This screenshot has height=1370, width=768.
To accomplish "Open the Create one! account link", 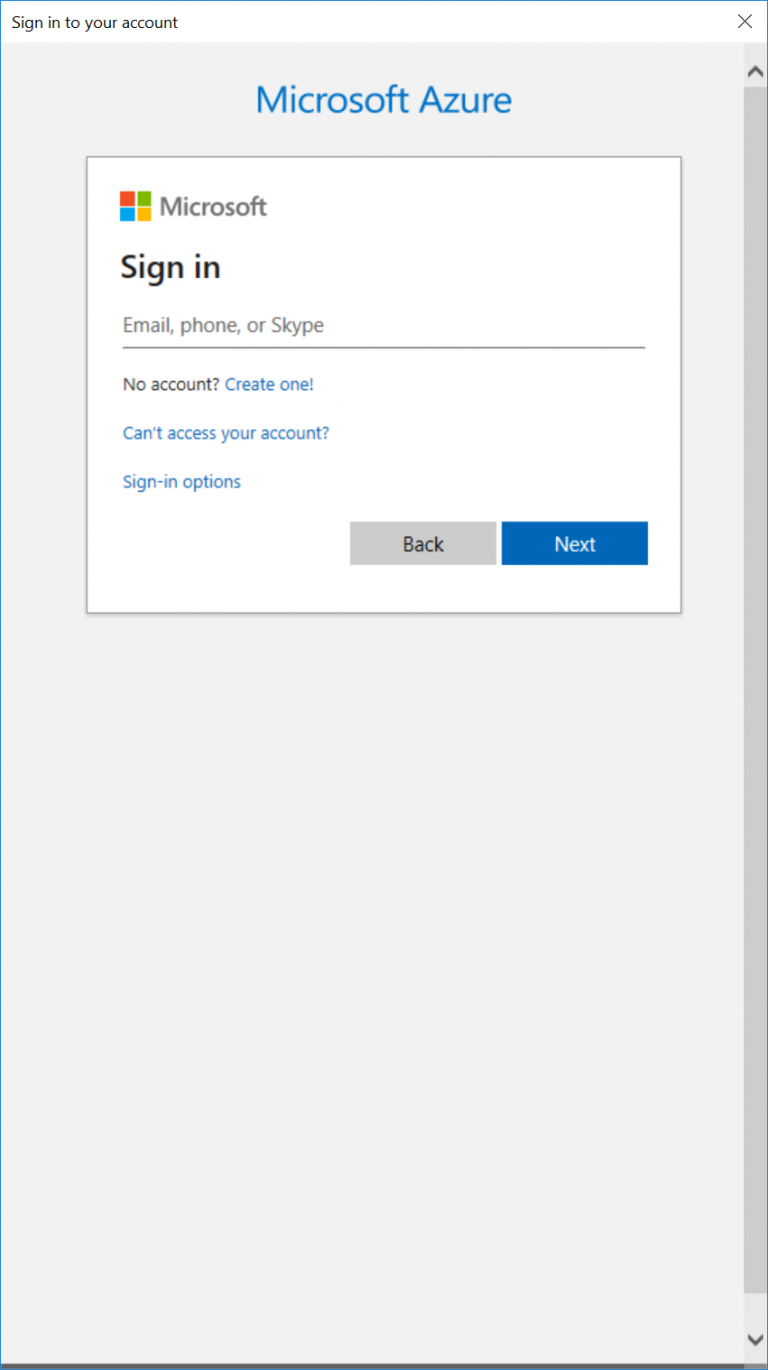I will tap(268, 384).
